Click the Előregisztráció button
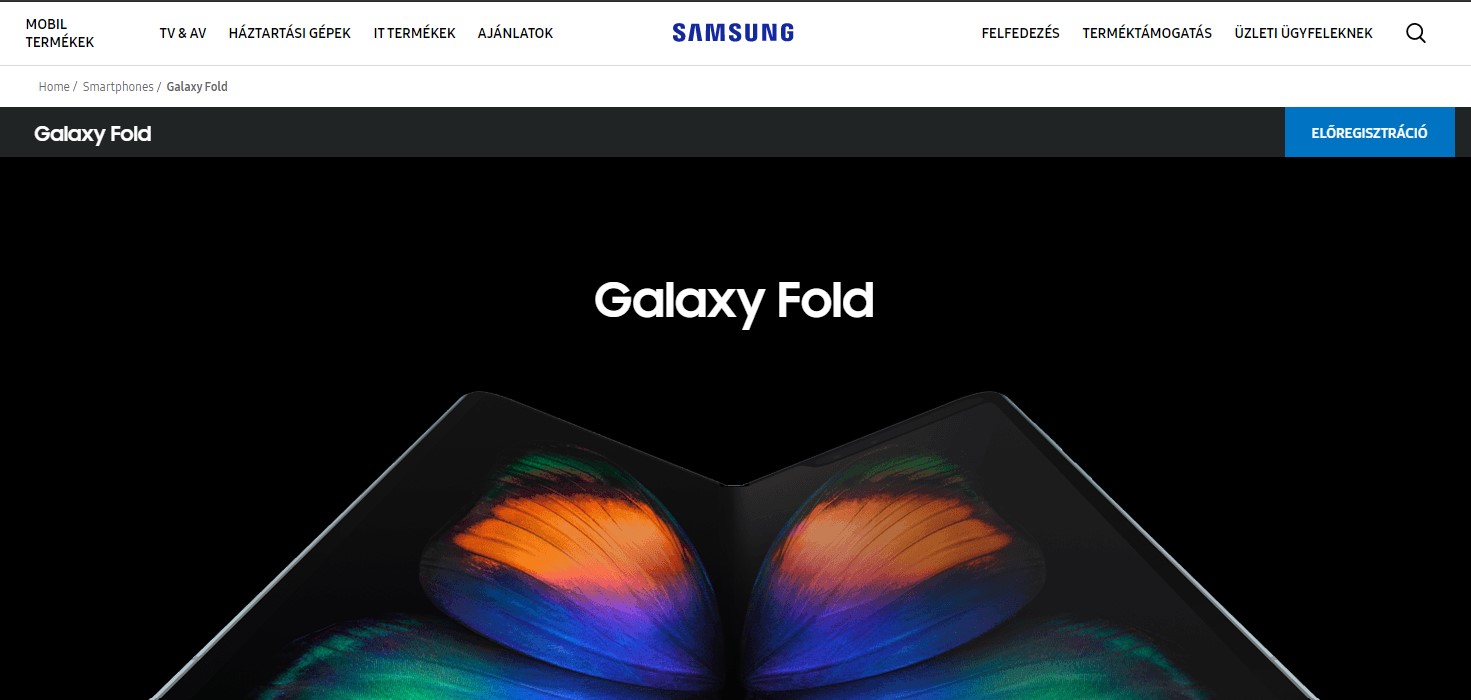Viewport: 1471px width, 700px height. (x=1369, y=132)
